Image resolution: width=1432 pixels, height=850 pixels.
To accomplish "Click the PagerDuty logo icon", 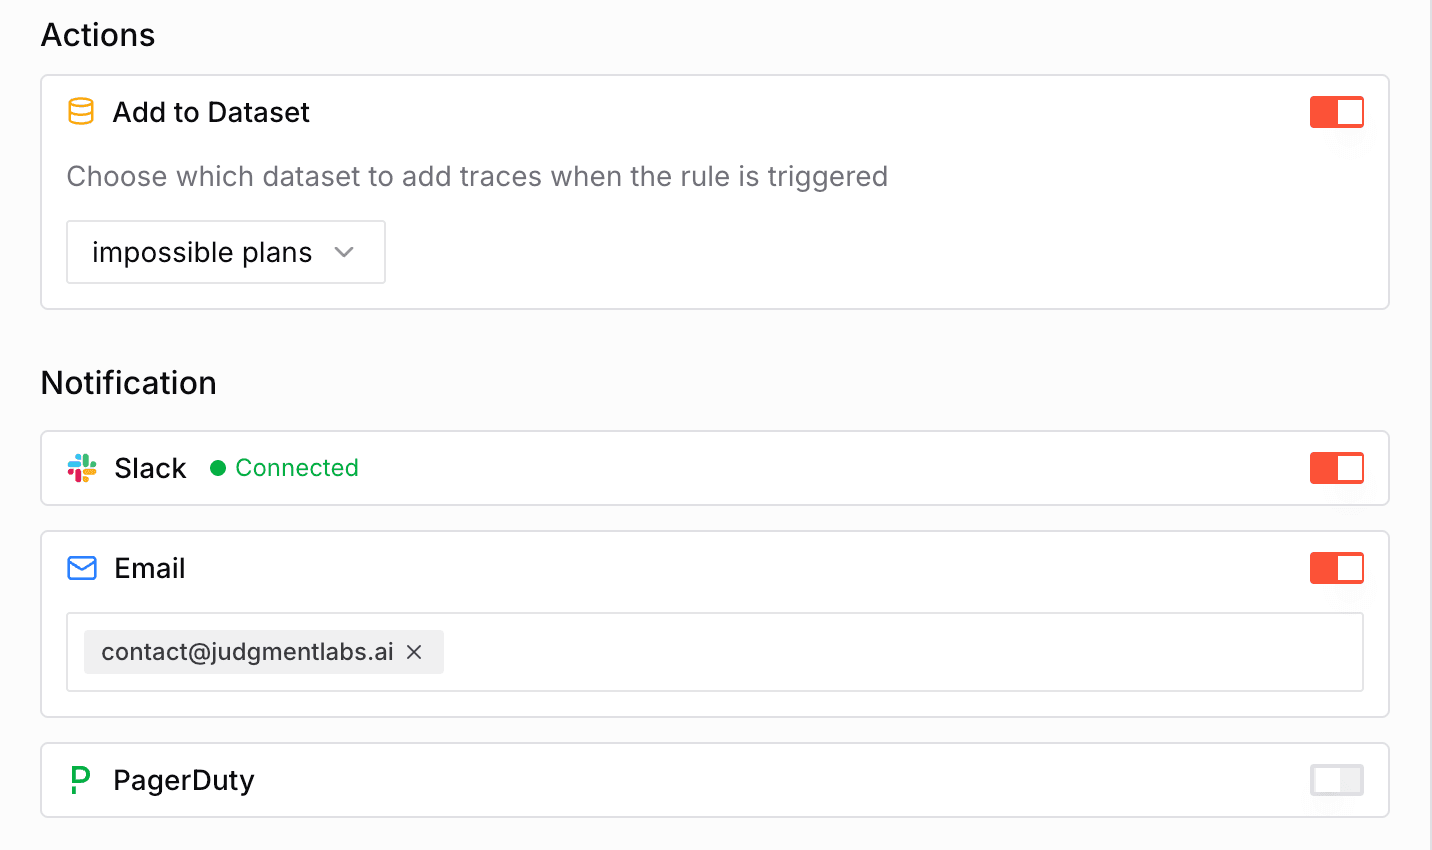I will [80, 780].
